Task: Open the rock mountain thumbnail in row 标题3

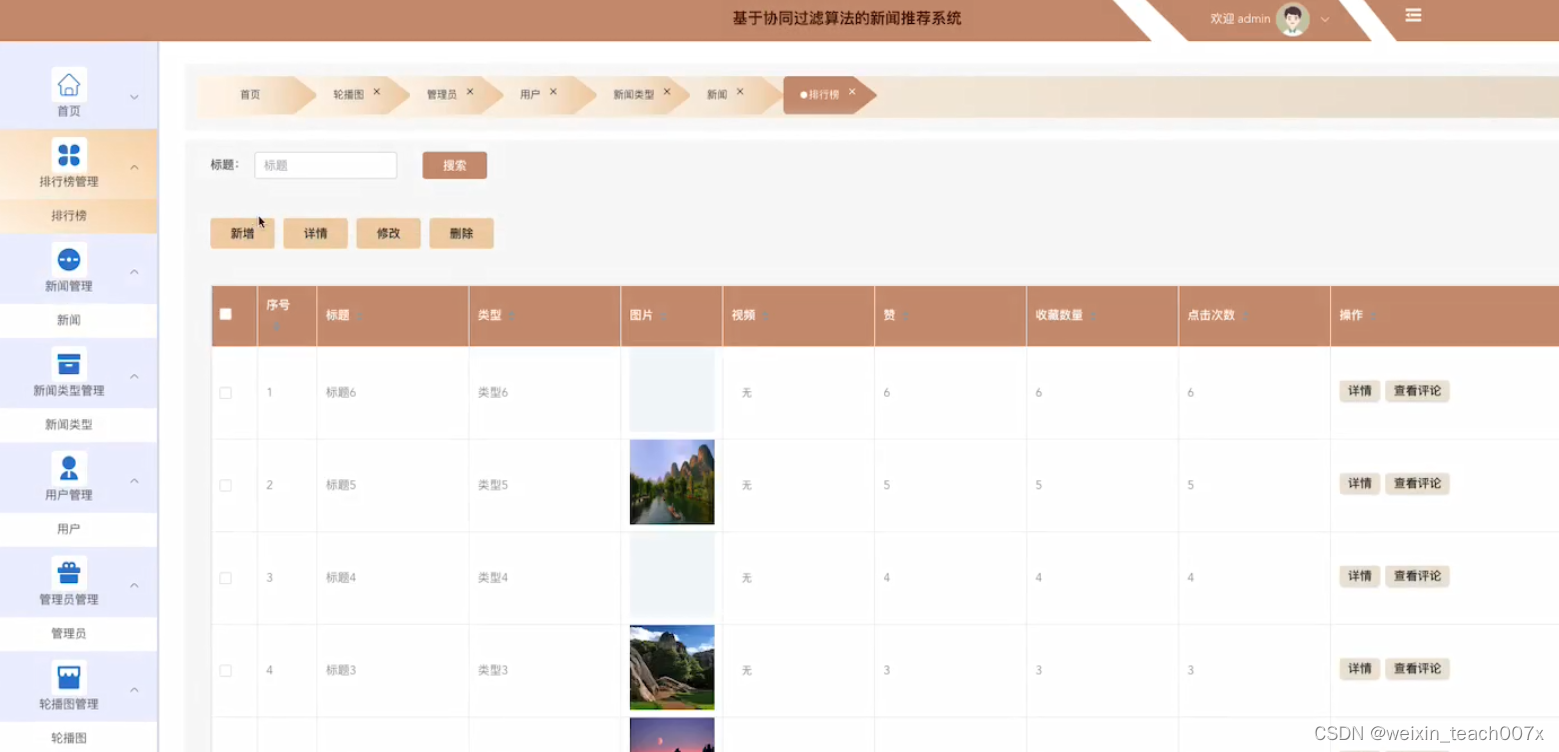Action: [672, 667]
